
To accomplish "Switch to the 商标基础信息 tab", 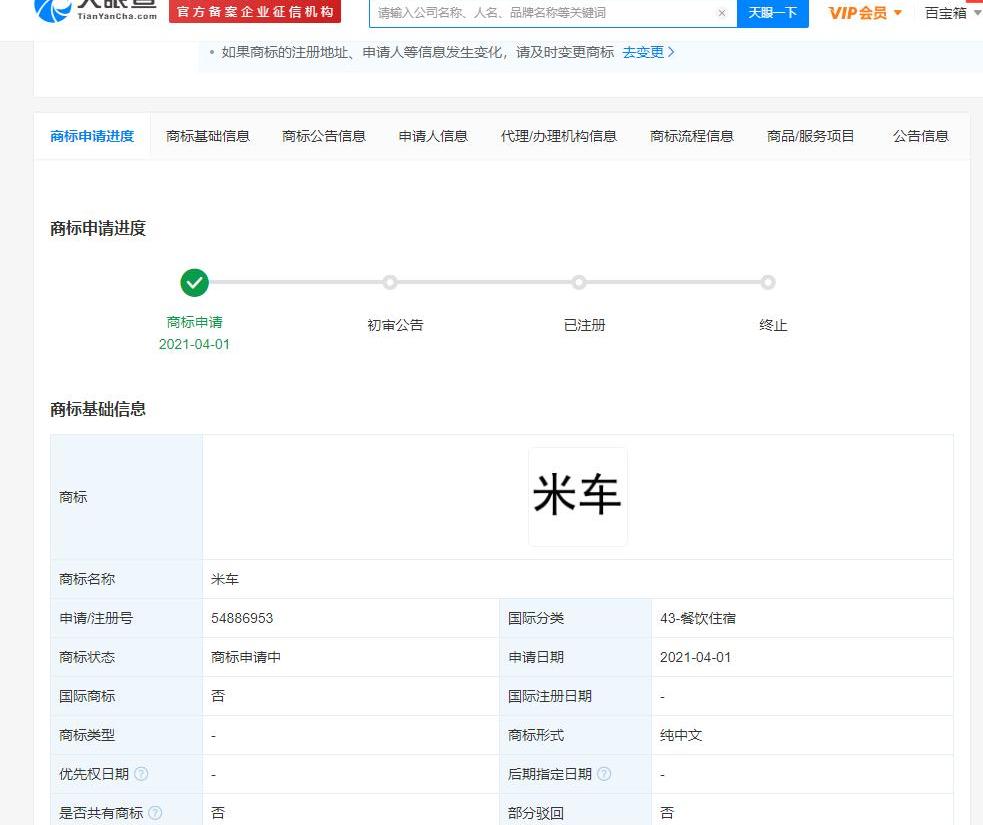I will tap(208, 136).
